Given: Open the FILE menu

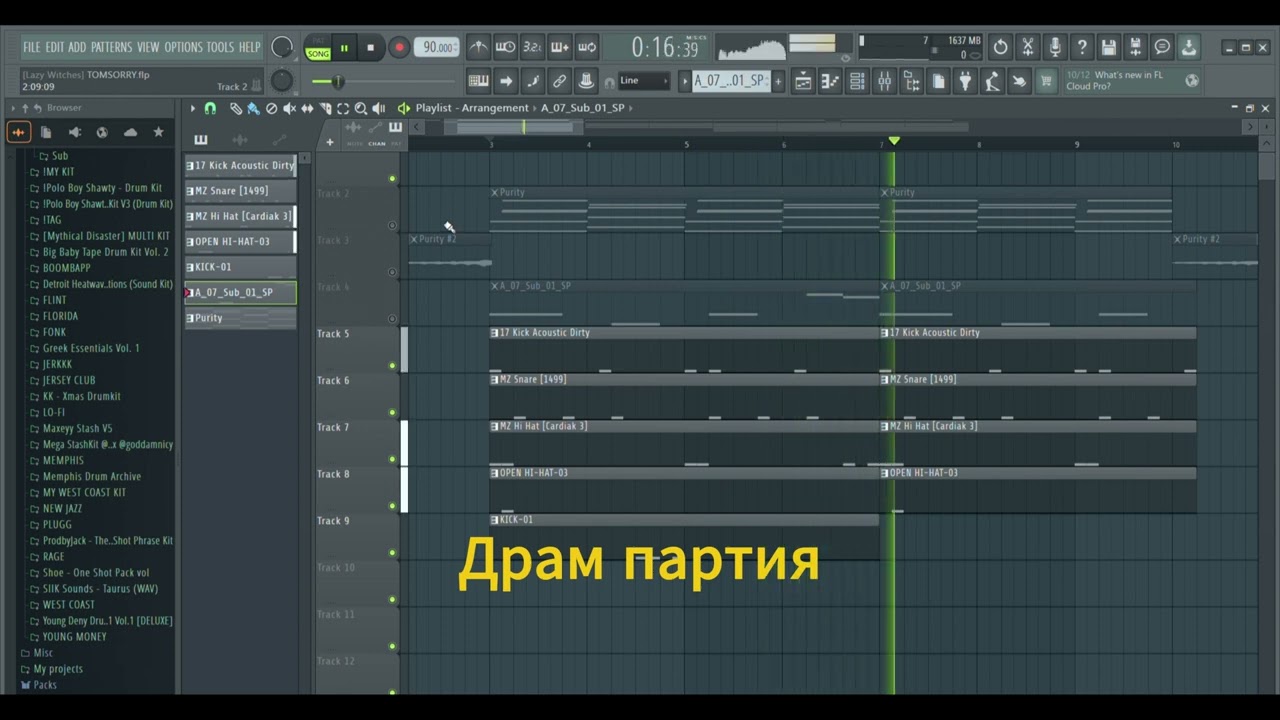Looking at the screenshot, I should [x=31, y=47].
